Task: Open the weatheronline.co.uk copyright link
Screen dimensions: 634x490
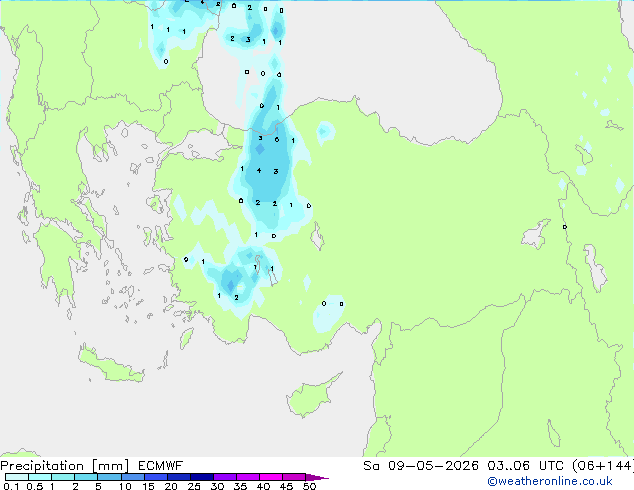Action: tap(549, 481)
